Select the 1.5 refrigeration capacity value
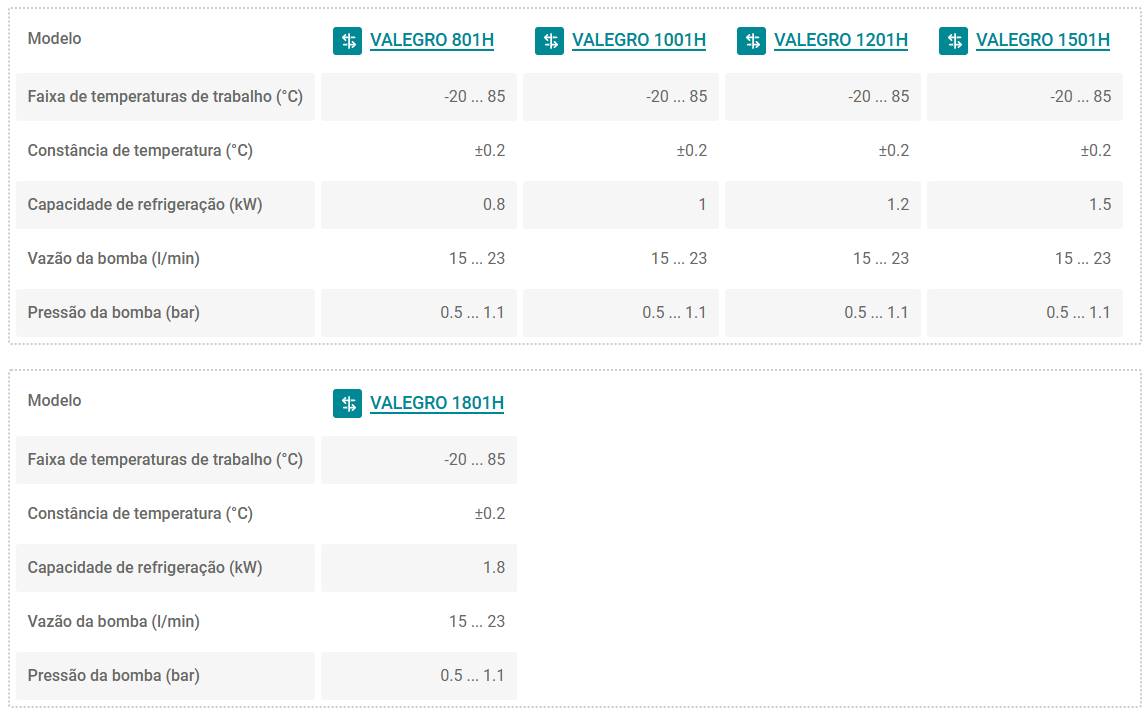Image resolution: width=1146 pixels, height=718 pixels. pos(1100,205)
